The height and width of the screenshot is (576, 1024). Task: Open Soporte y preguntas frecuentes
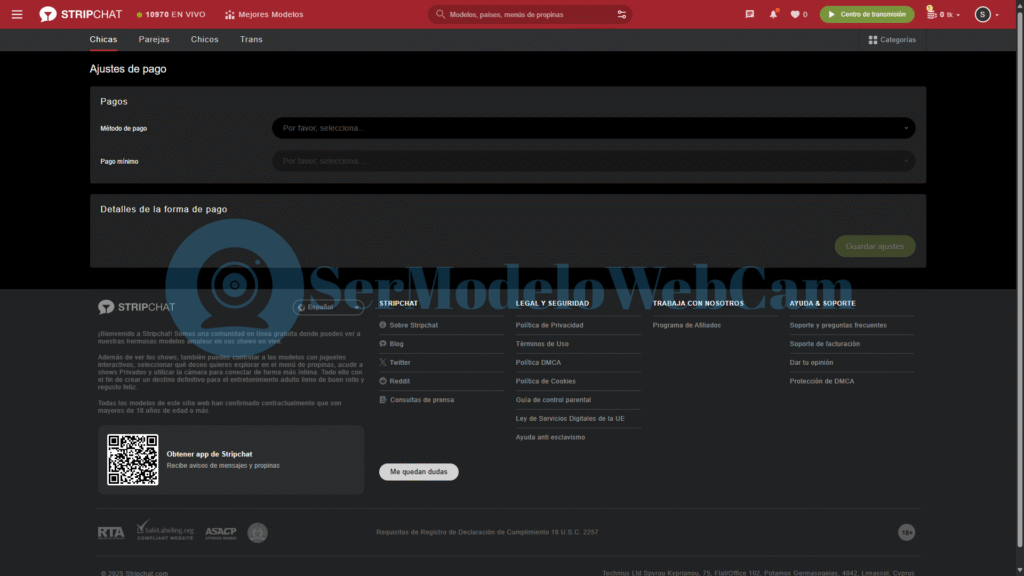[x=838, y=325]
